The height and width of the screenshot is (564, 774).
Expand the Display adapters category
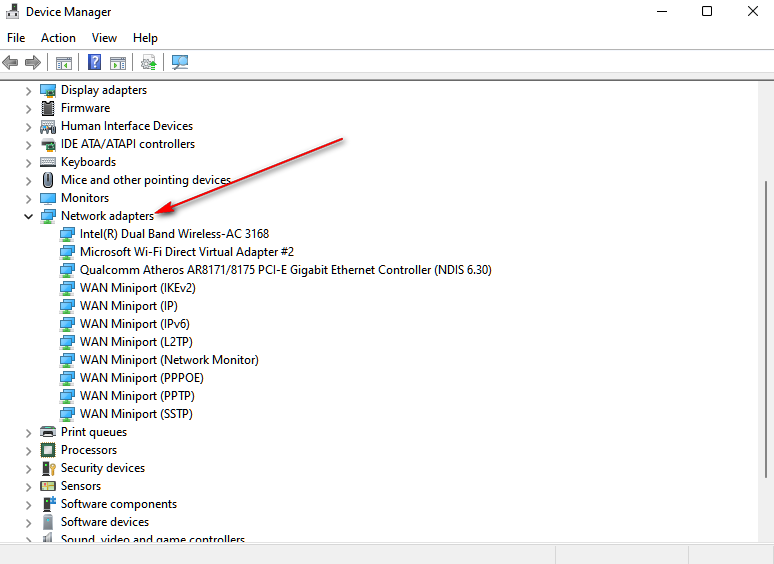[29, 91]
